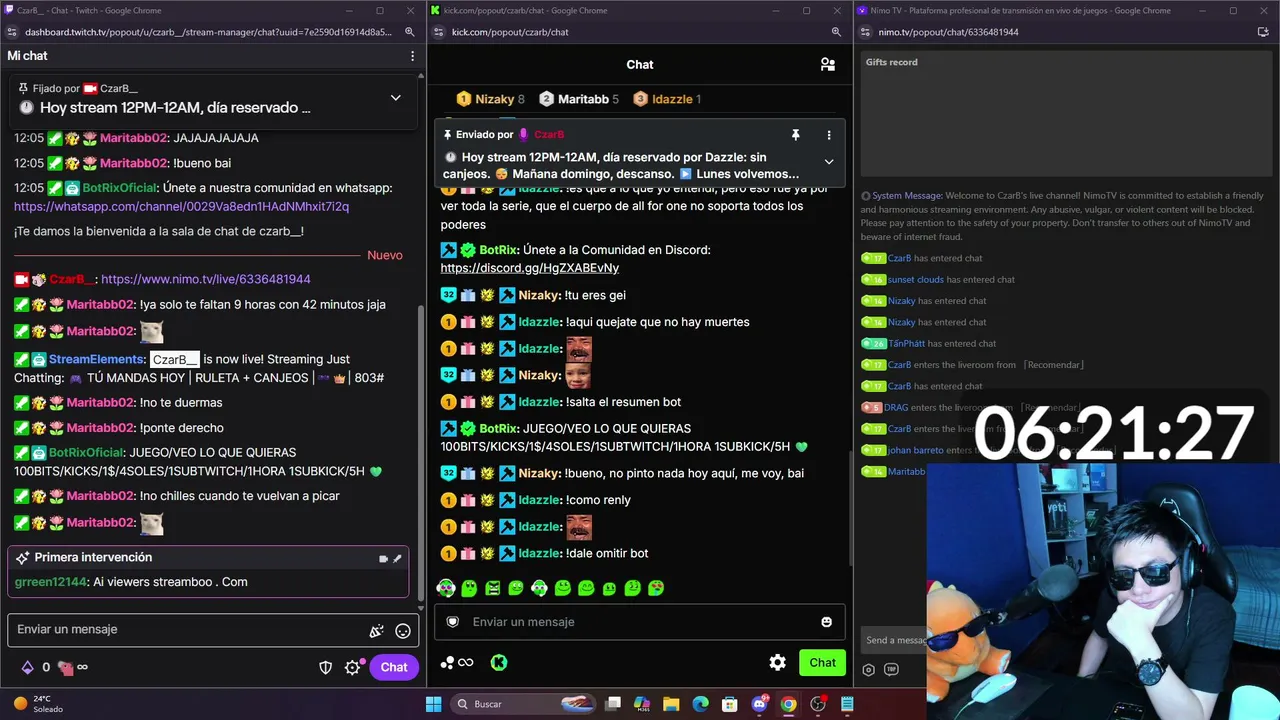Click Idazzle username on 'como renly' message
Image resolution: width=1280 pixels, height=720 pixels.
539,500
